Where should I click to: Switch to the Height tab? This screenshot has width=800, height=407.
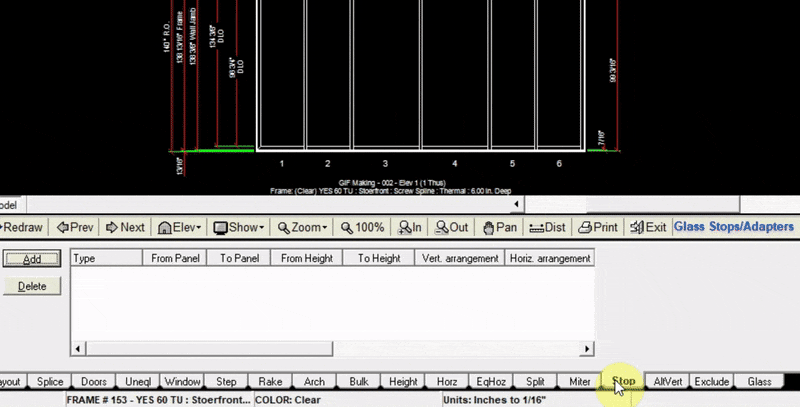pyautogui.click(x=403, y=381)
